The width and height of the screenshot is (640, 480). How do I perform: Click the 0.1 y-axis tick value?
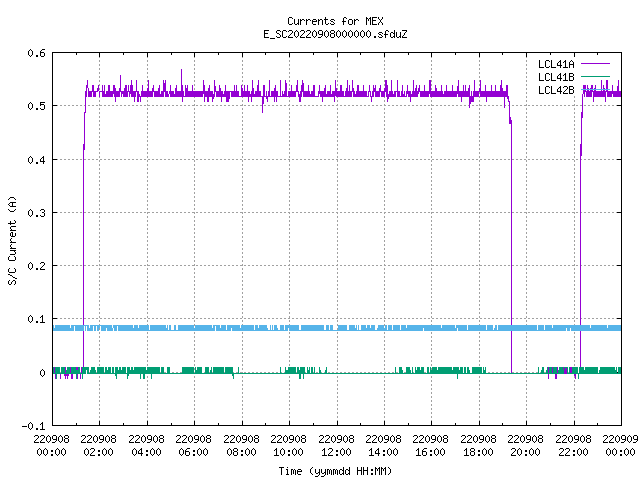tap(37, 319)
